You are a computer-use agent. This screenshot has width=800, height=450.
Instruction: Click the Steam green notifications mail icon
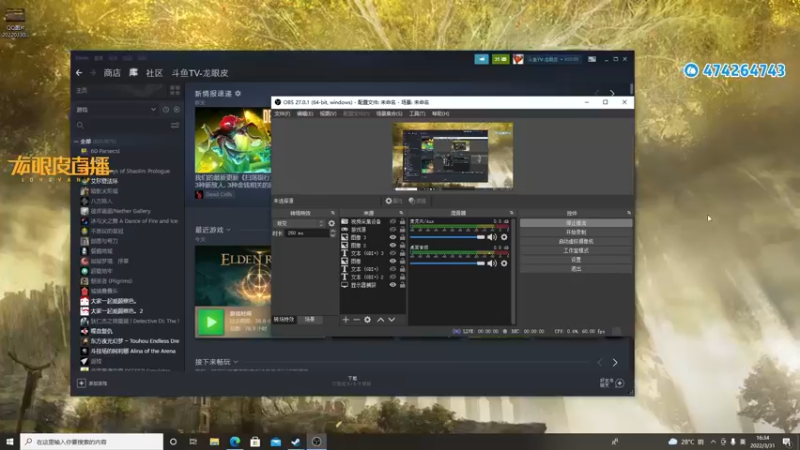point(501,59)
